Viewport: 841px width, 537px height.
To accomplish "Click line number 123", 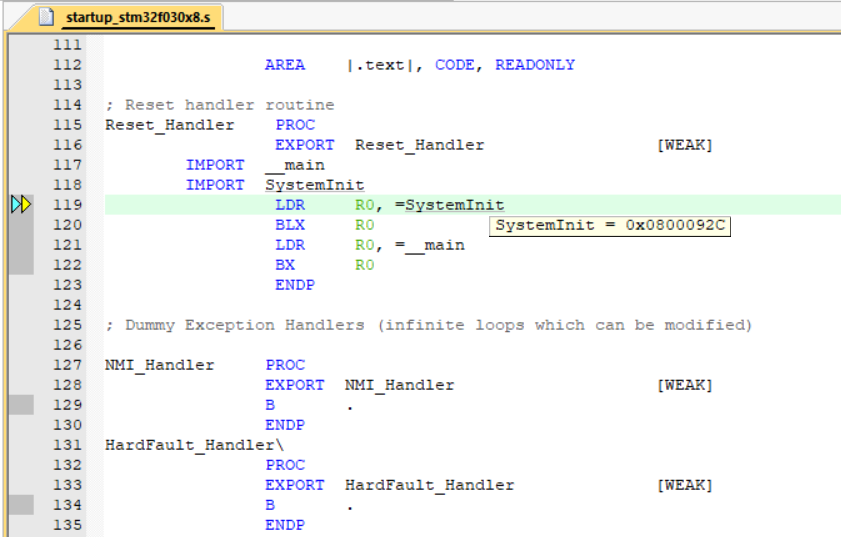I will point(68,285).
